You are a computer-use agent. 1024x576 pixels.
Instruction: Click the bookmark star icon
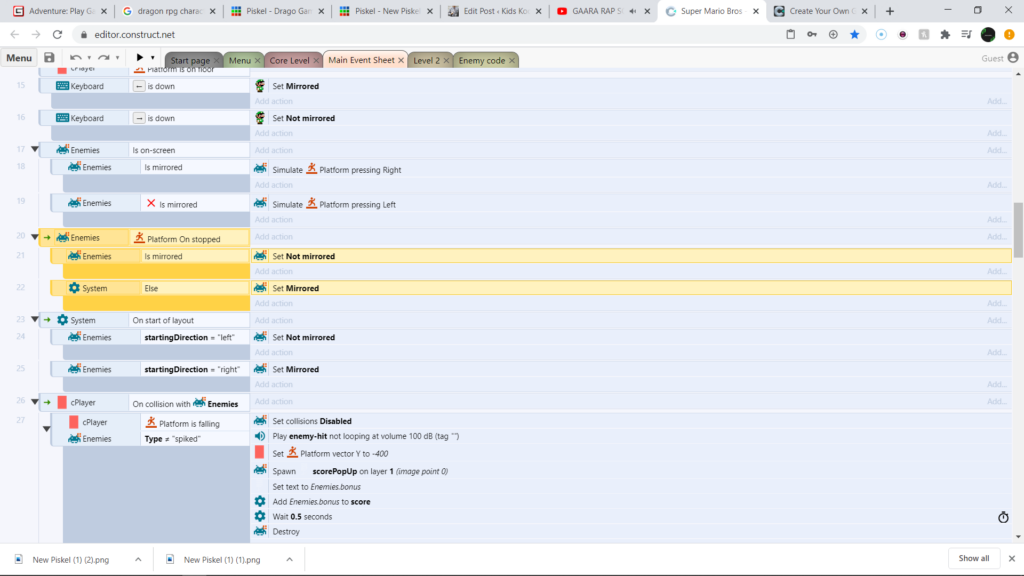[x=854, y=35]
